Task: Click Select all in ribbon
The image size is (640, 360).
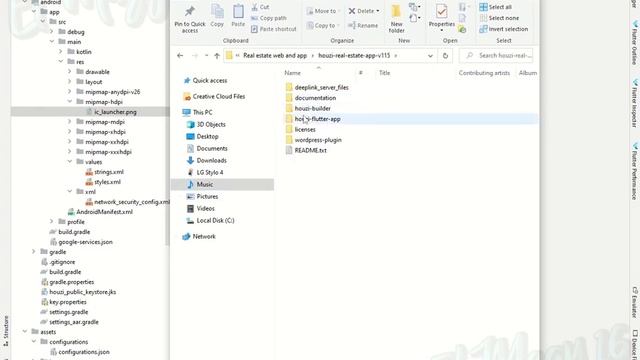Action: pyautogui.click(x=496, y=7)
